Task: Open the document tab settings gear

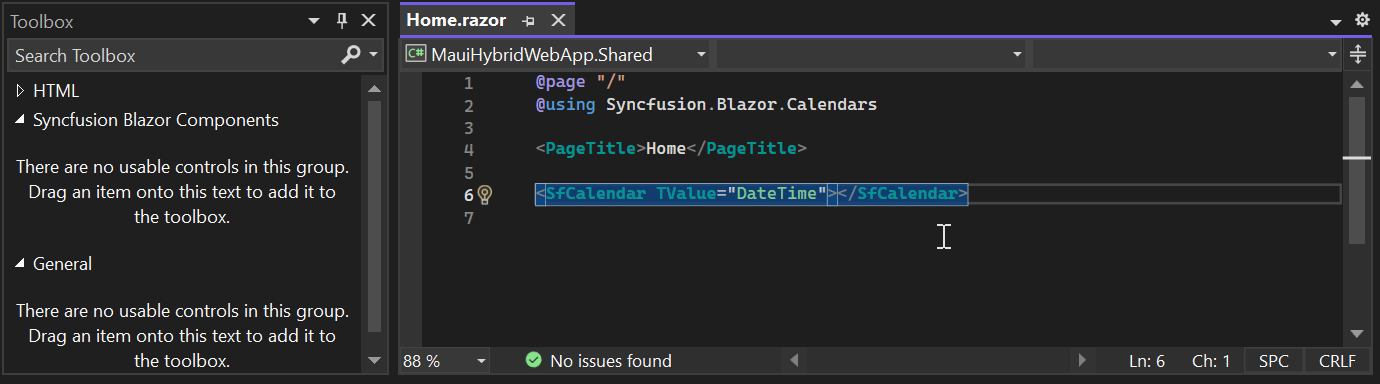Action: coord(1362,21)
